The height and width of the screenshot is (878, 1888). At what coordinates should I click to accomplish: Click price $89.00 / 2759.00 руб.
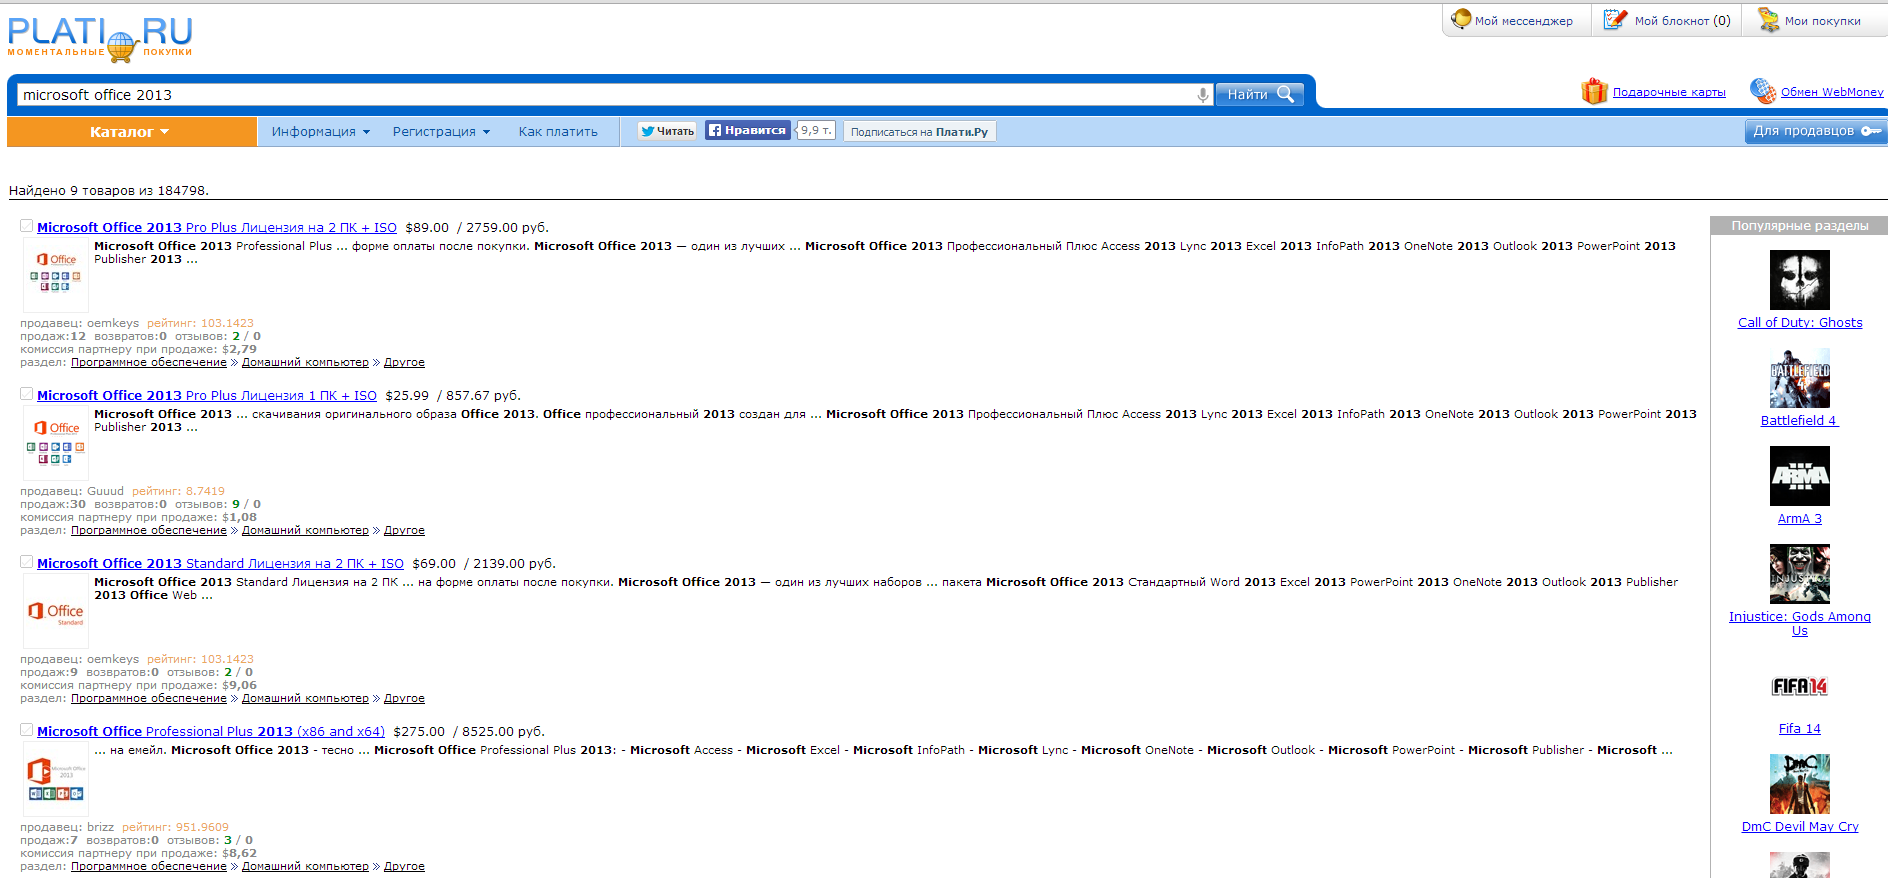coord(477,228)
